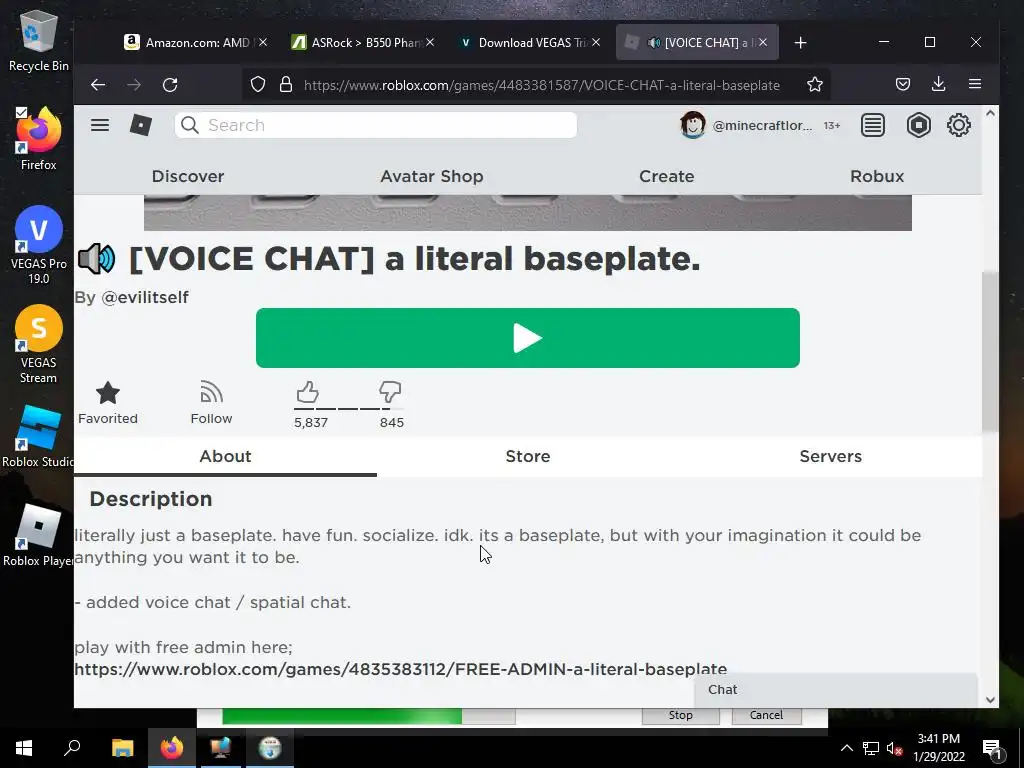Click Stop in the installer window behind
Image resolution: width=1024 pixels, height=768 pixels.
tap(680, 715)
